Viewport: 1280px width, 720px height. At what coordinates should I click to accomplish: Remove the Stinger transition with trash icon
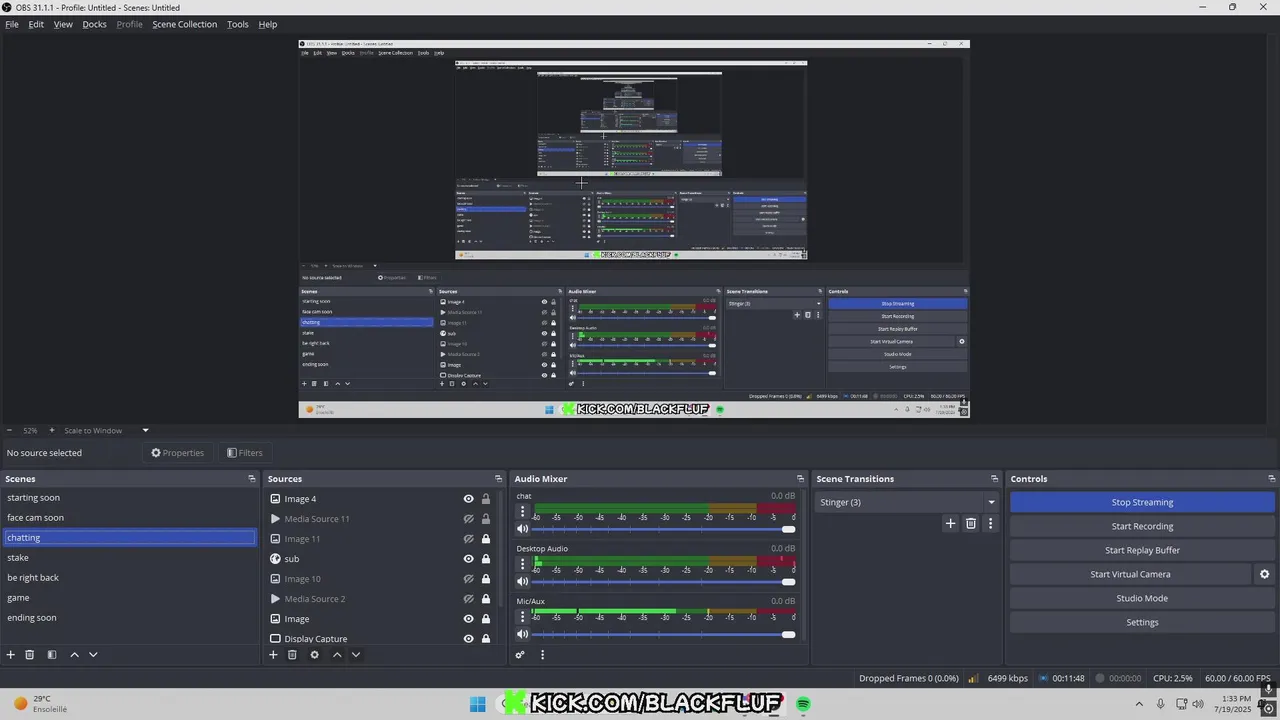coord(970,523)
